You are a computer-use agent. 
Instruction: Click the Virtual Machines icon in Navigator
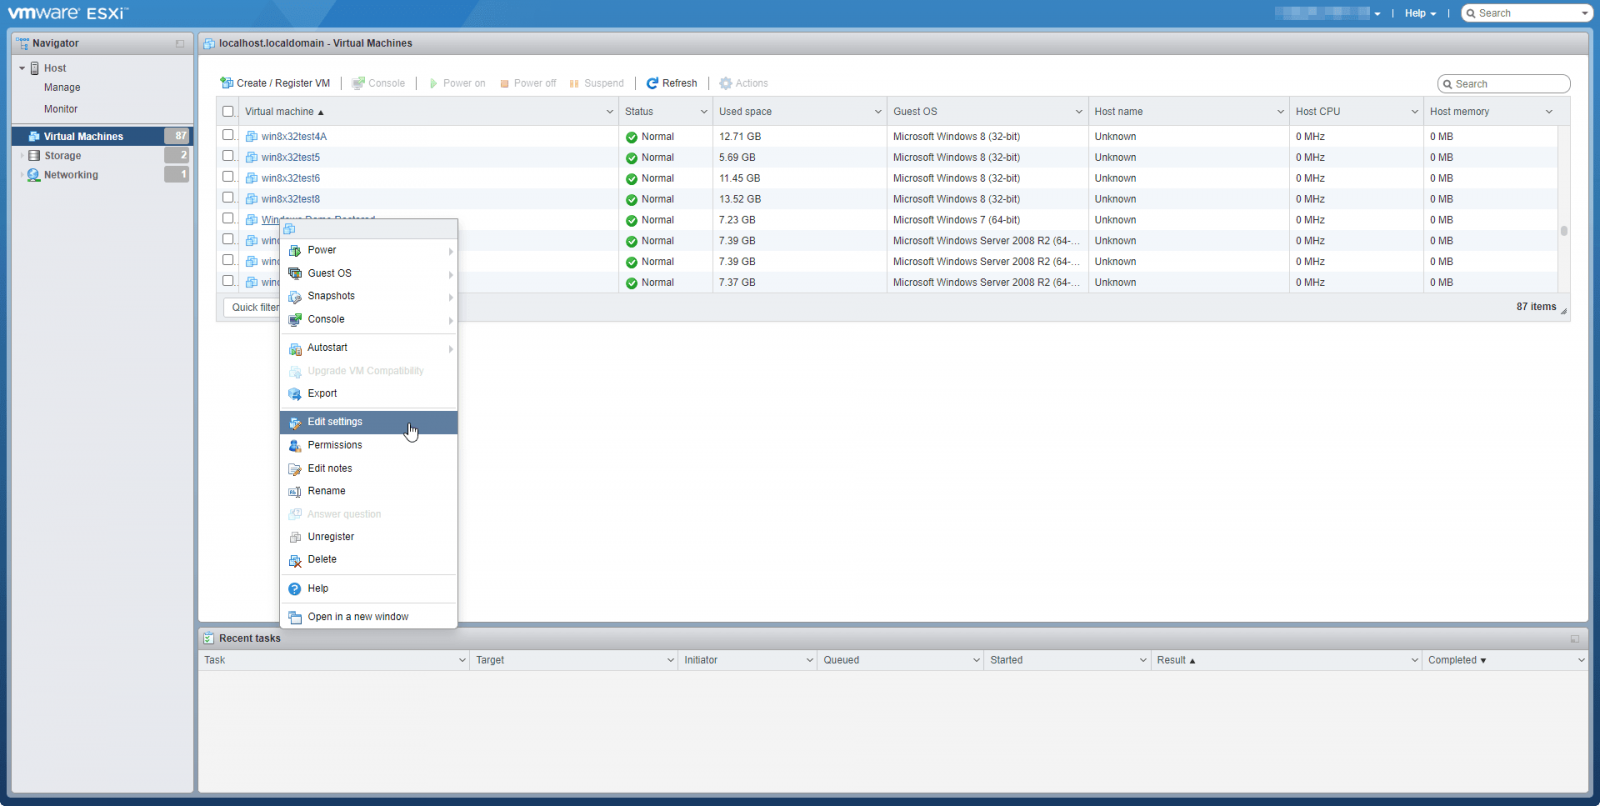pos(34,136)
